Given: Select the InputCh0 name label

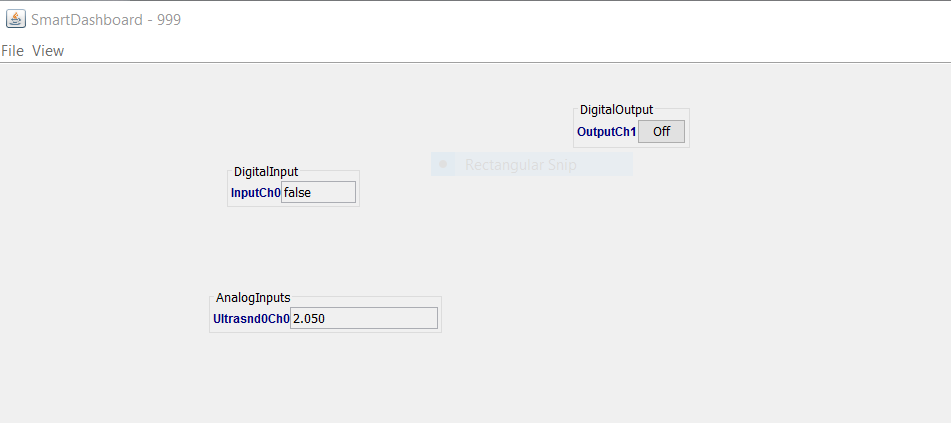Looking at the screenshot, I should [255, 193].
